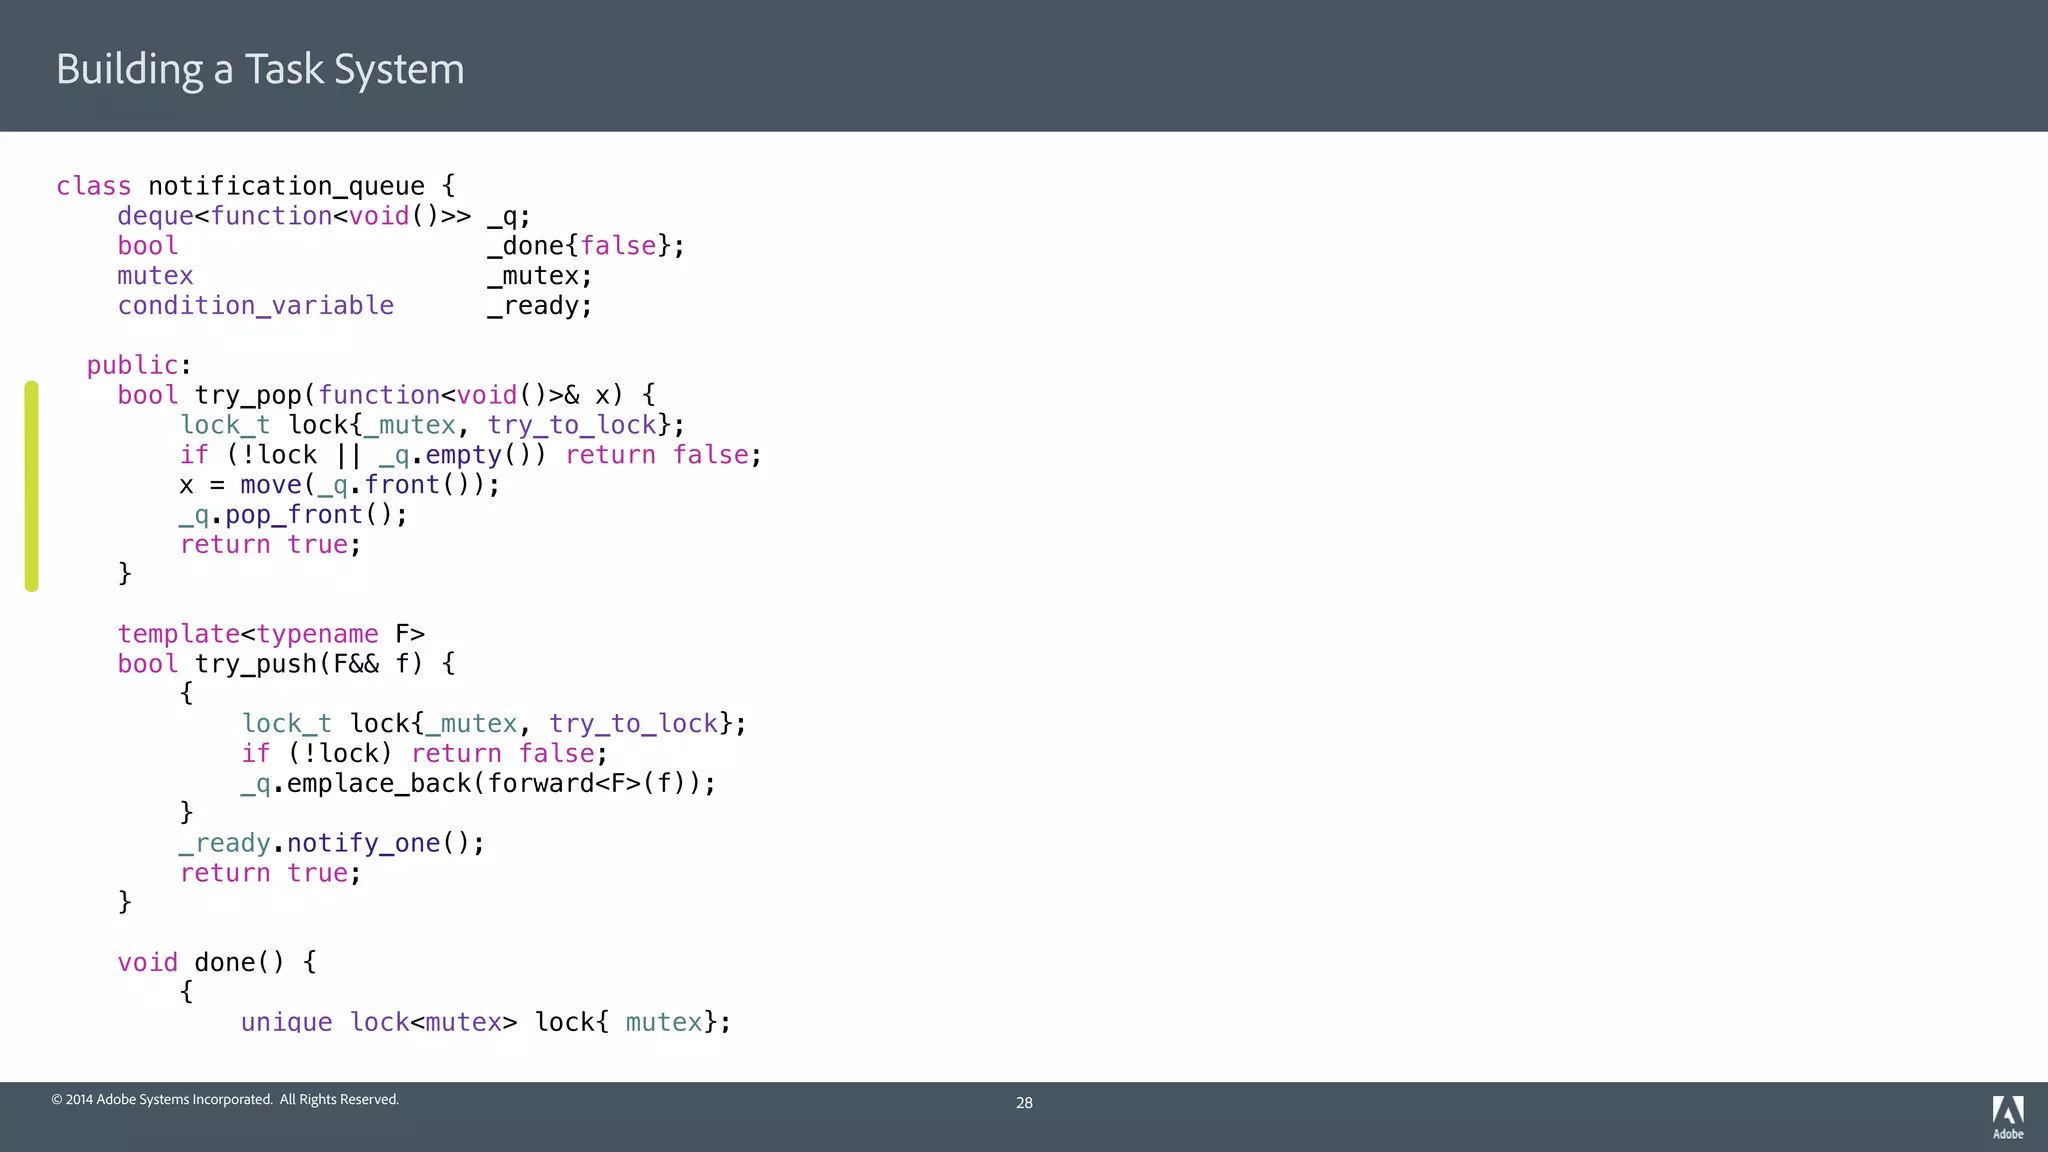Click the _q.pop_front() call

293,515
